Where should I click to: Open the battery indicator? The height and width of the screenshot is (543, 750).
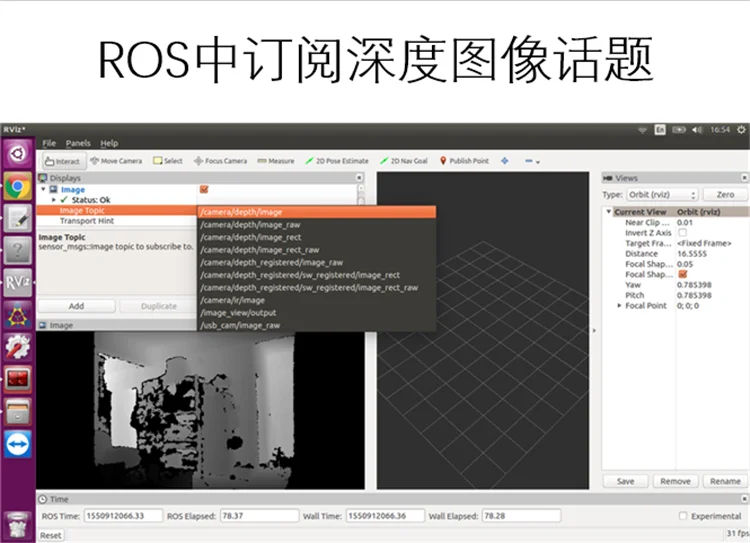(x=679, y=130)
